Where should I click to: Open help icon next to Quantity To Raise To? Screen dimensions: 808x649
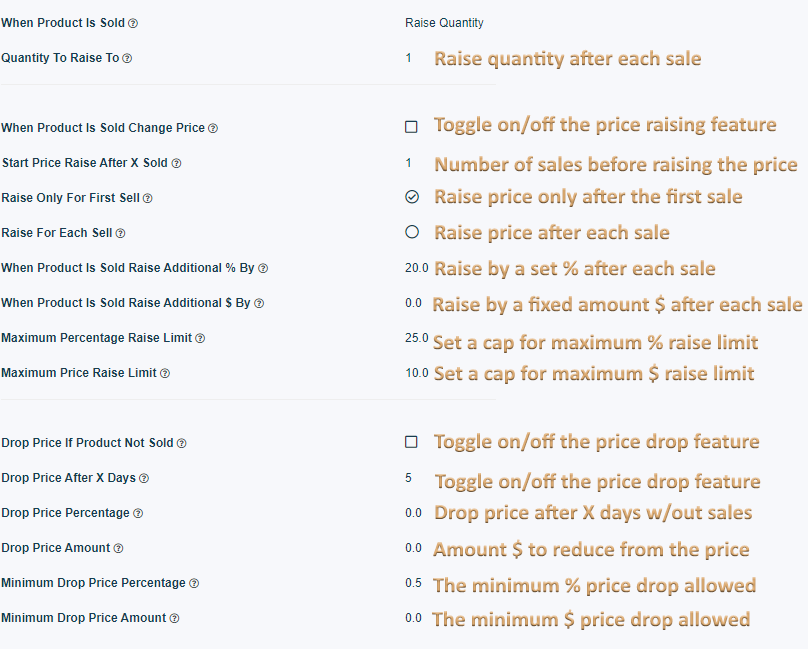pos(127,58)
